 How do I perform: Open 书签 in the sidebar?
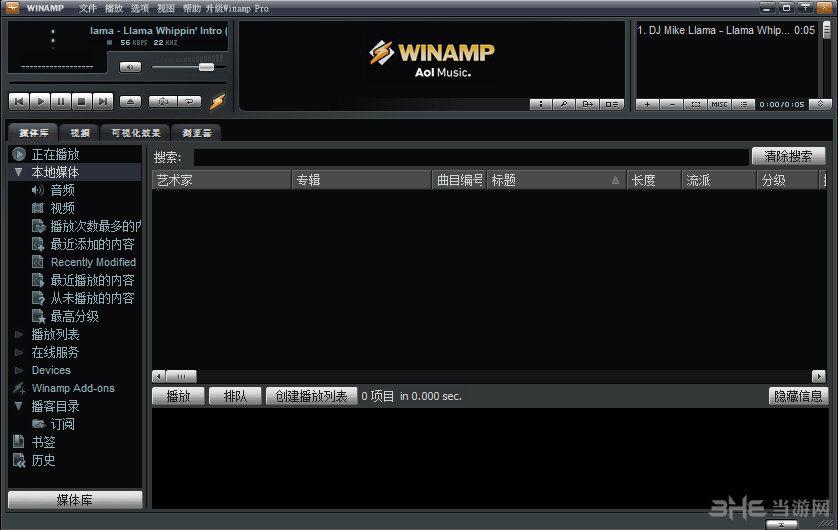tap(43, 442)
